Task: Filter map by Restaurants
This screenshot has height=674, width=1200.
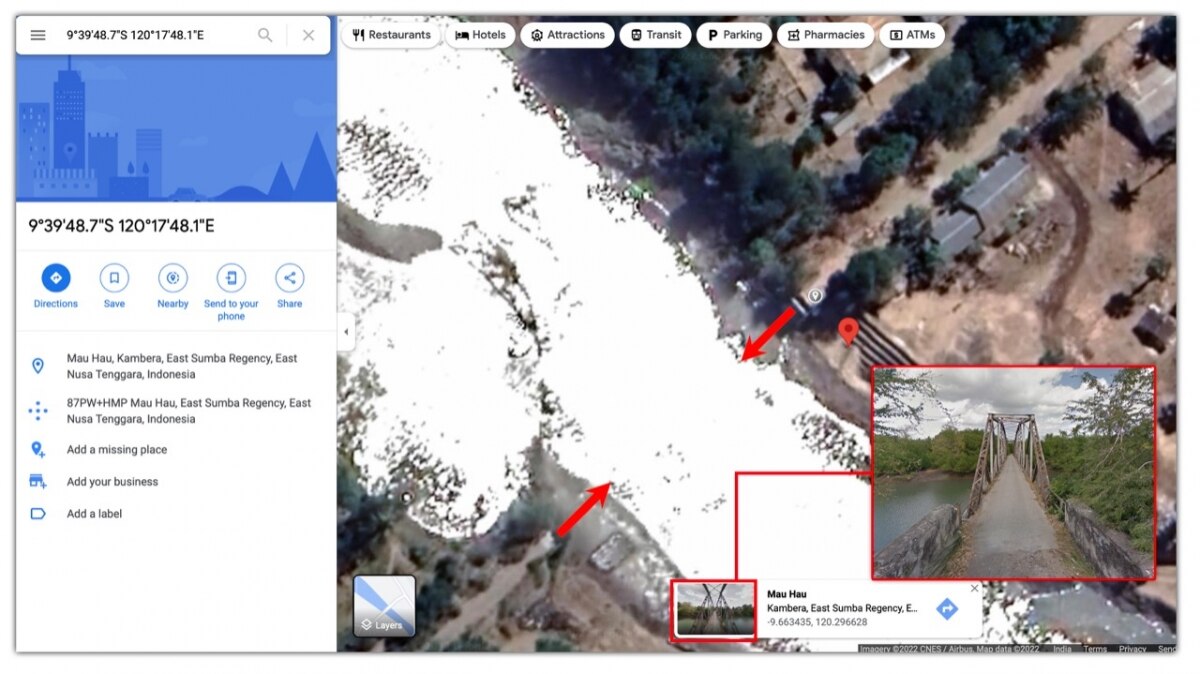Action: [x=392, y=35]
